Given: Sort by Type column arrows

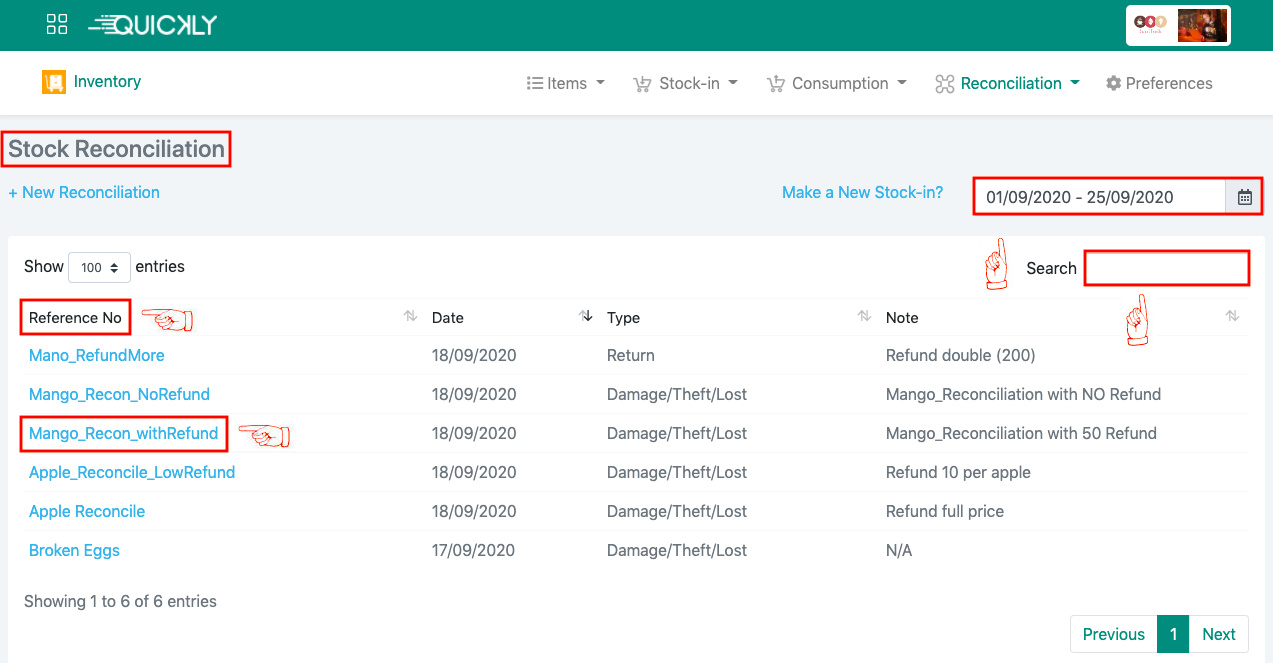Looking at the screenshot, I should [864, 316].
